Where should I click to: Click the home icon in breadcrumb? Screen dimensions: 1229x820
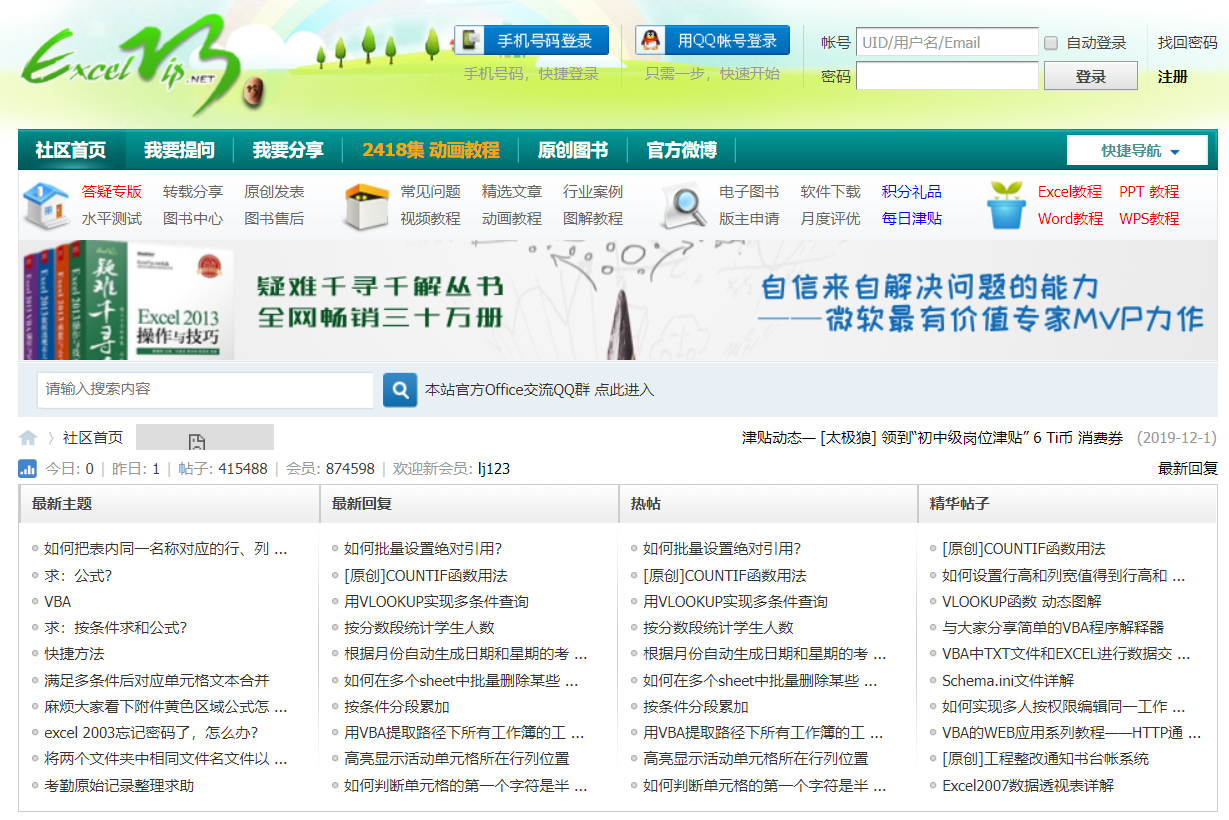(x=28, y=438)
